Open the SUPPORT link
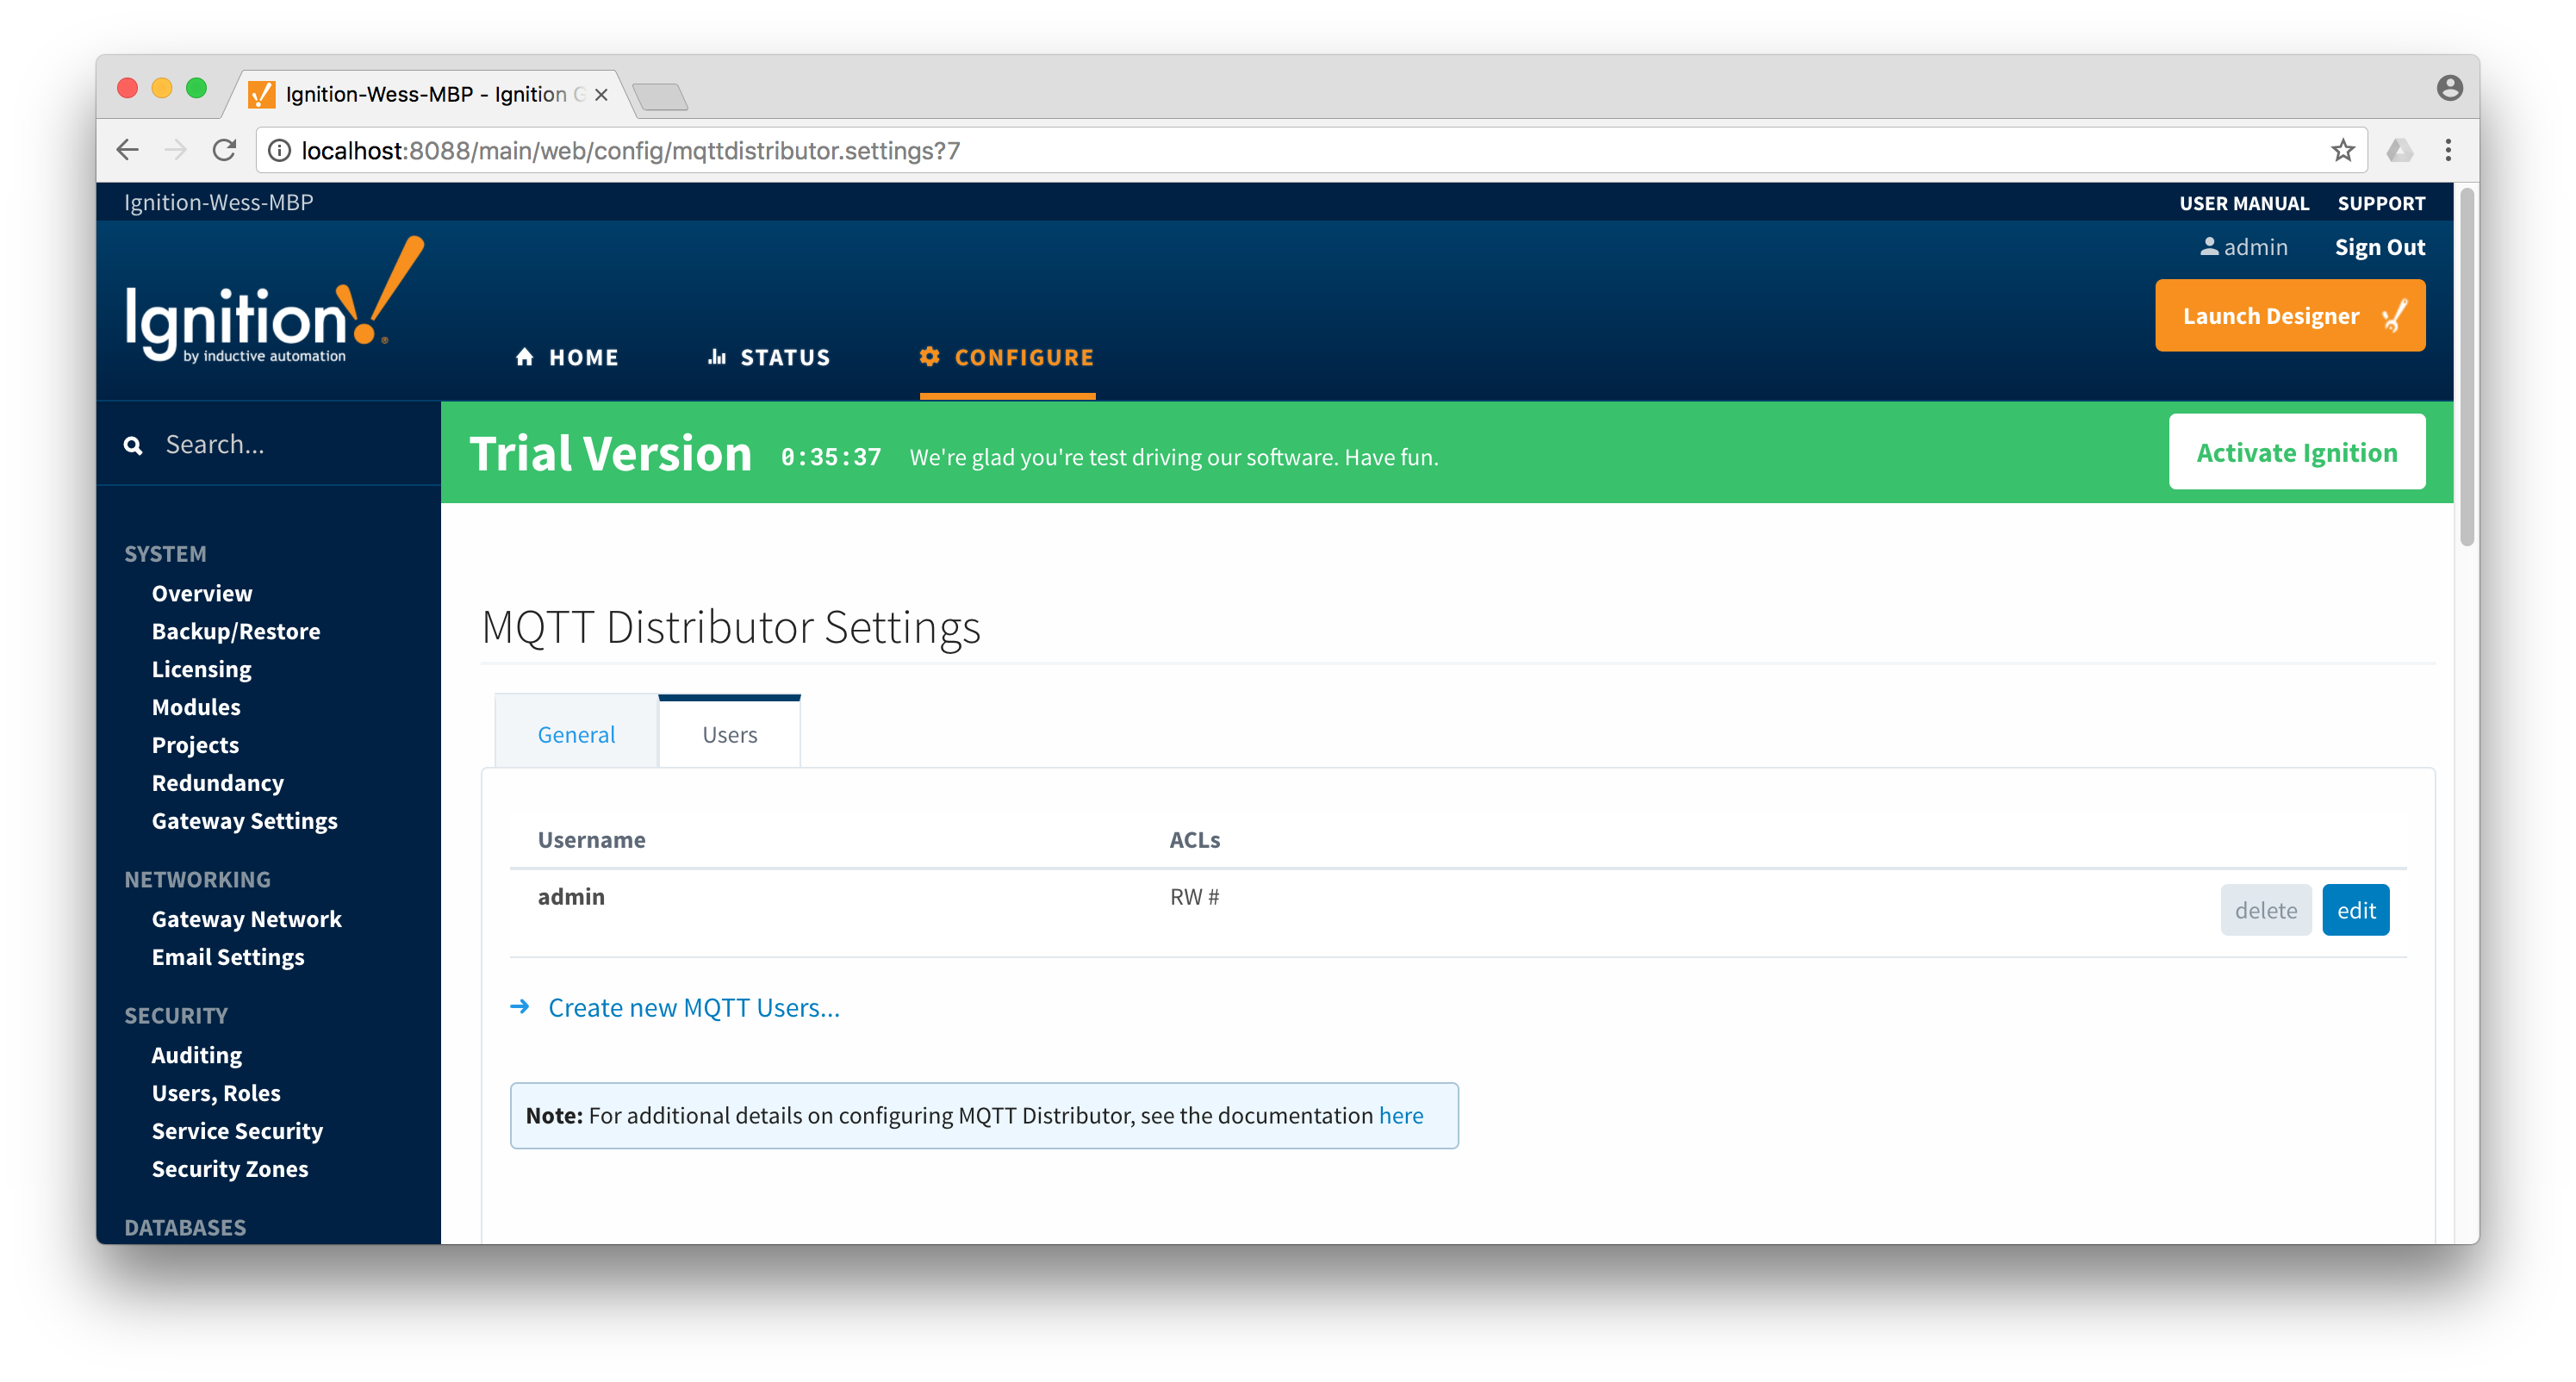Screen dimensions: 2576x1382 2380,203
